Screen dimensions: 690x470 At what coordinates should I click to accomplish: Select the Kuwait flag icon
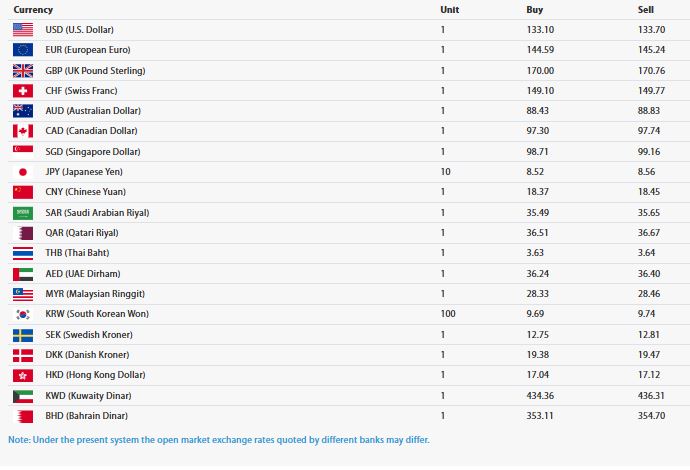23,396
